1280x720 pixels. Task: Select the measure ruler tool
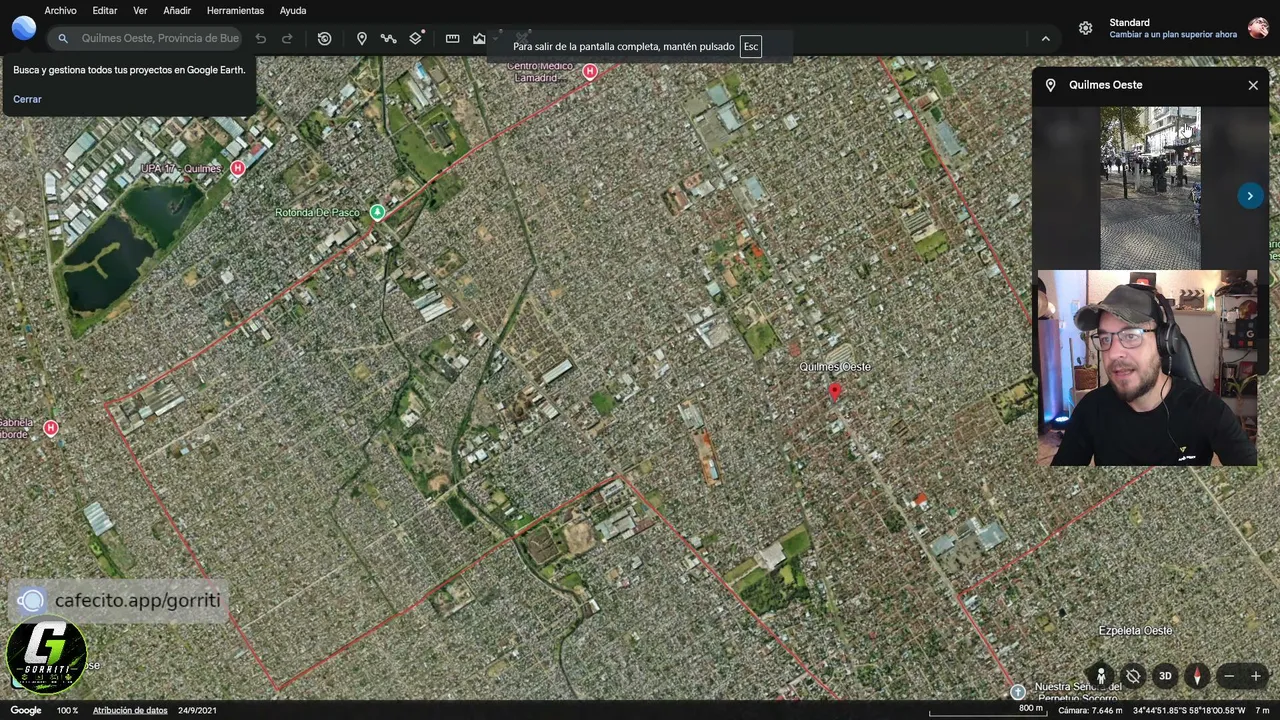(452, 39)
